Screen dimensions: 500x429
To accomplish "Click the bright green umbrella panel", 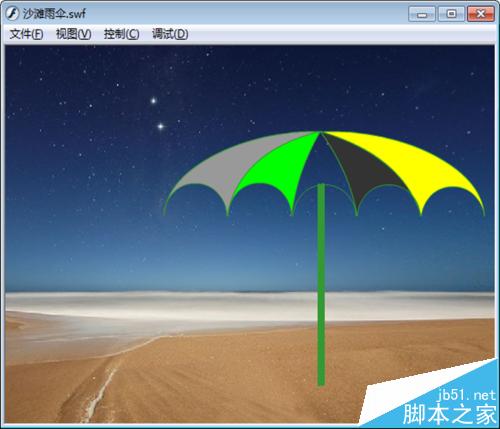I will (280, 170).
